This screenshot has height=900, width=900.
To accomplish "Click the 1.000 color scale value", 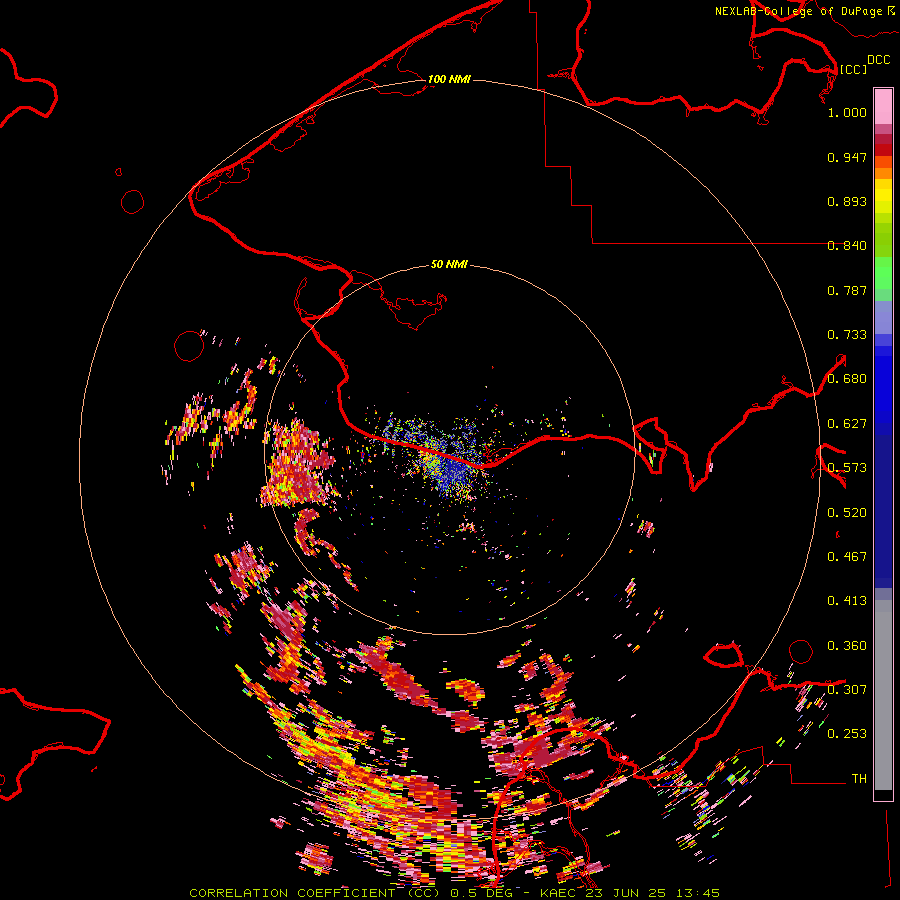I will [847, 112].
